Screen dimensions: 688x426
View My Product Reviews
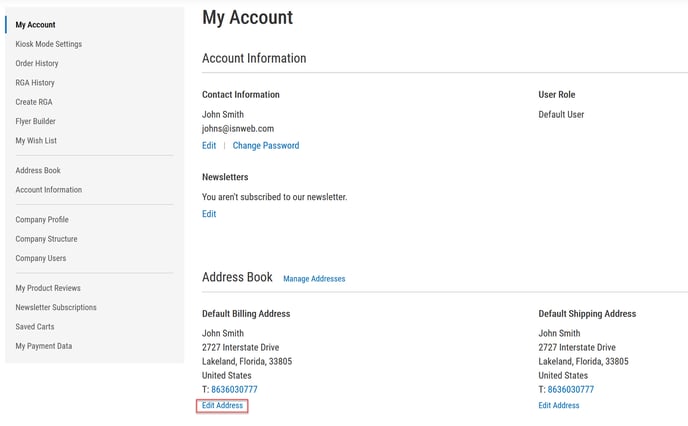click(x=48, y=288)
